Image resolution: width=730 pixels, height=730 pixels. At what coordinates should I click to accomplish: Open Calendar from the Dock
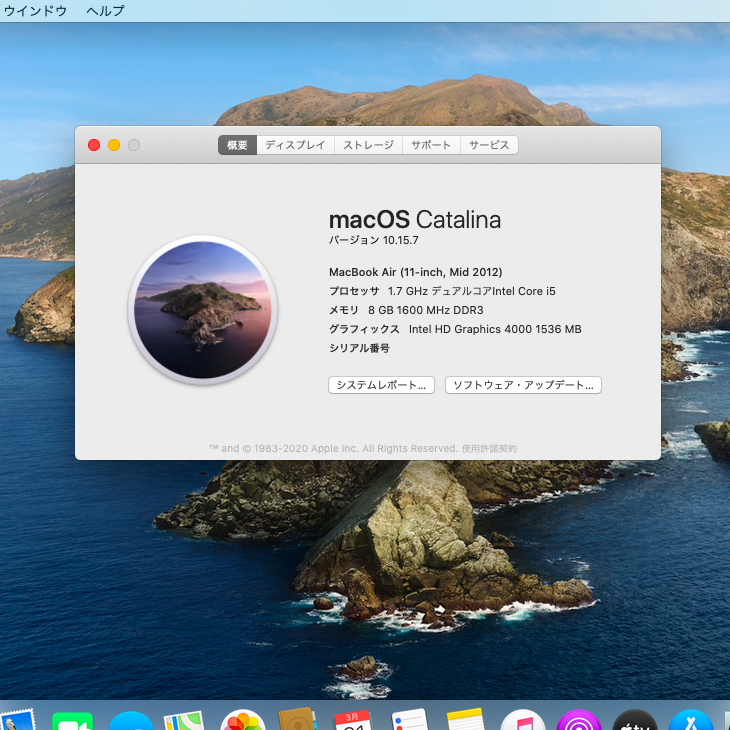pos(353,720)
